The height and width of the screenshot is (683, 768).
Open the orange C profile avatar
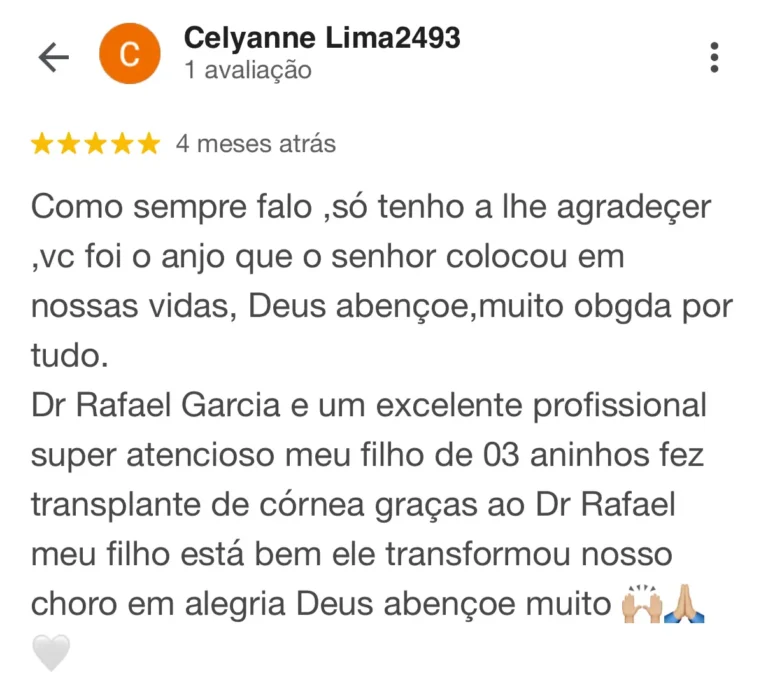coord(130,53)
